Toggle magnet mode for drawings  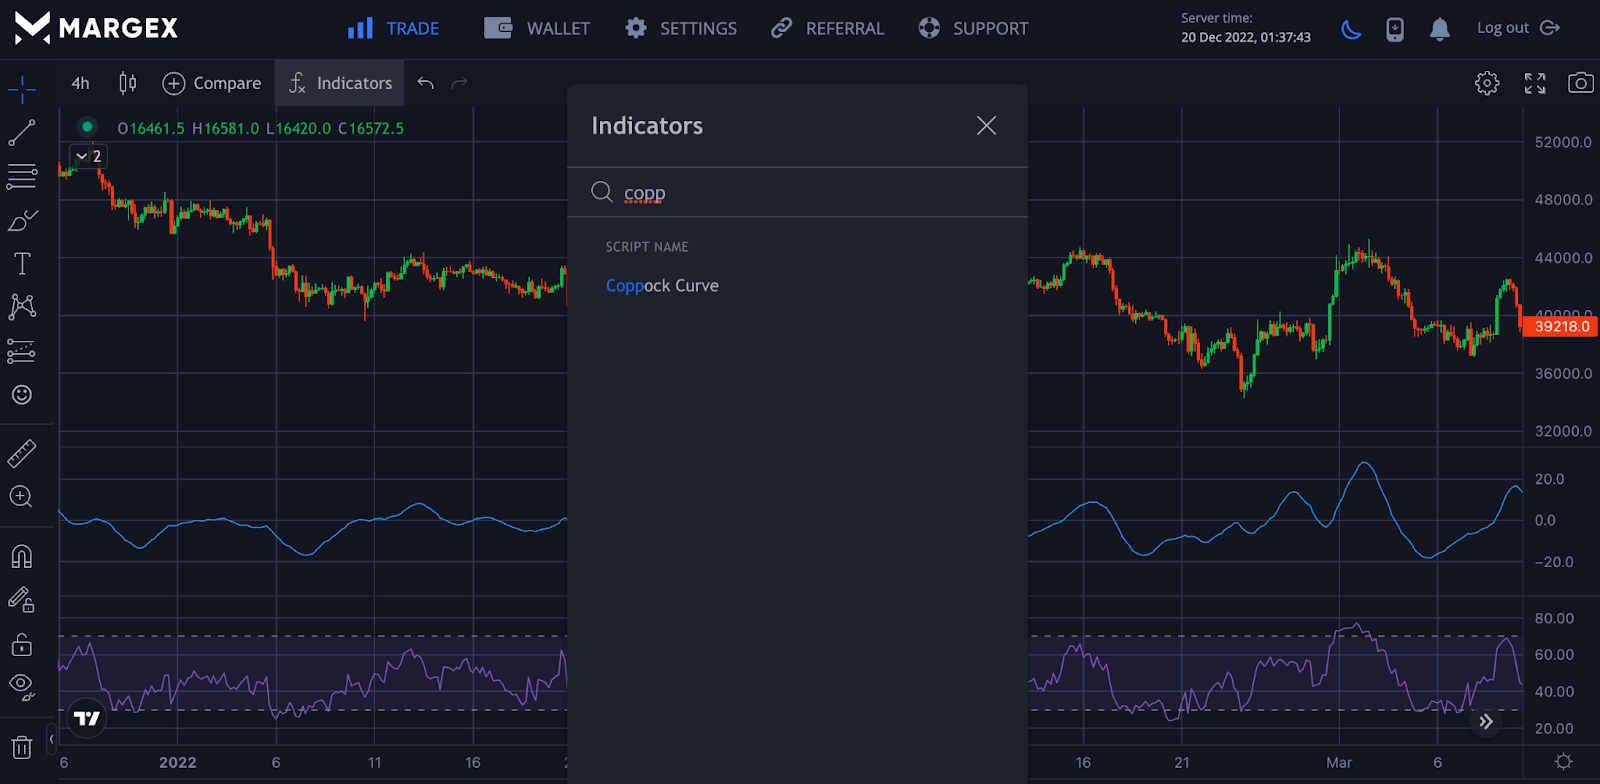coord(22,556)
